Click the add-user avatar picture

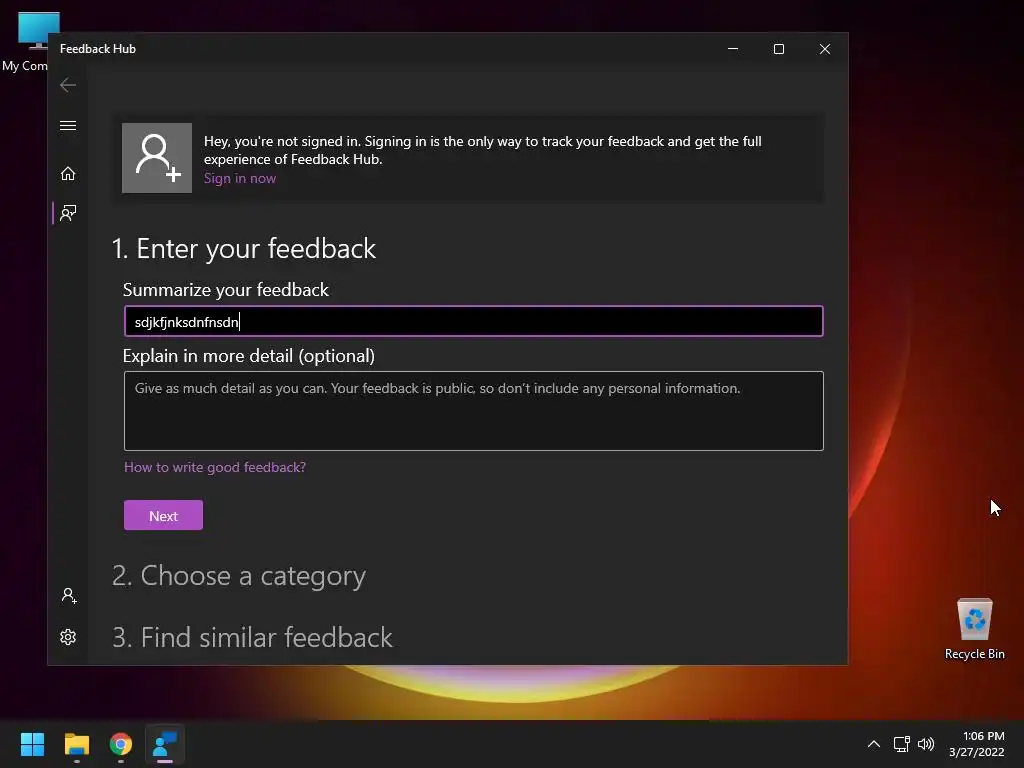pyautogui.click(x=157, y=158)
